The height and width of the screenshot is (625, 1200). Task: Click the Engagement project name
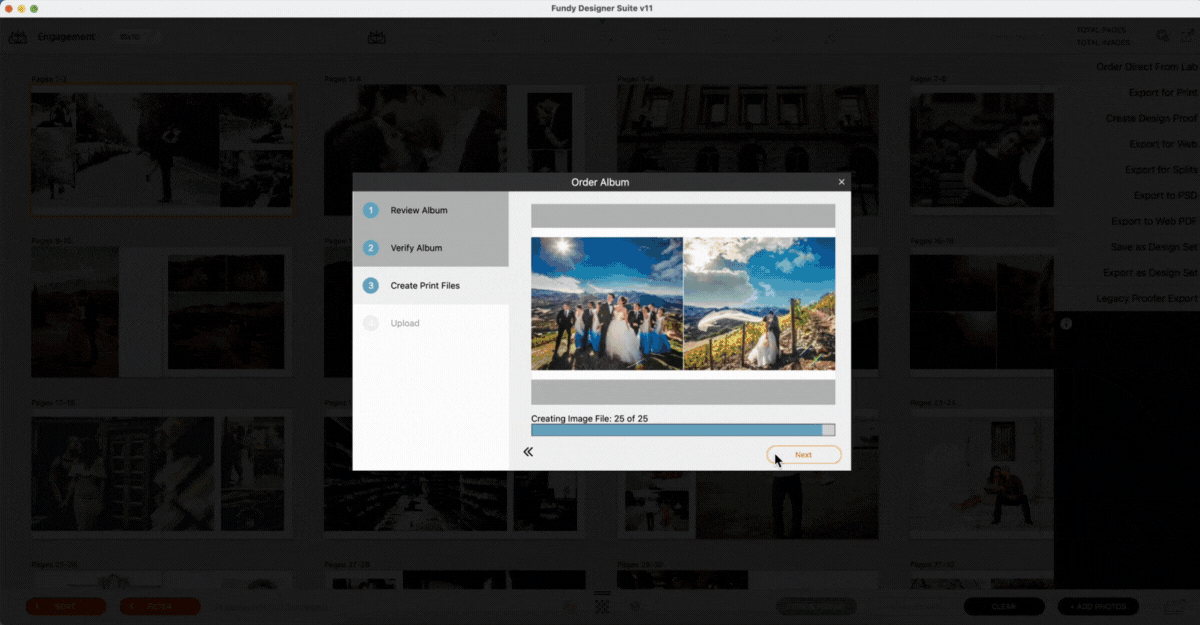[66, 37]
